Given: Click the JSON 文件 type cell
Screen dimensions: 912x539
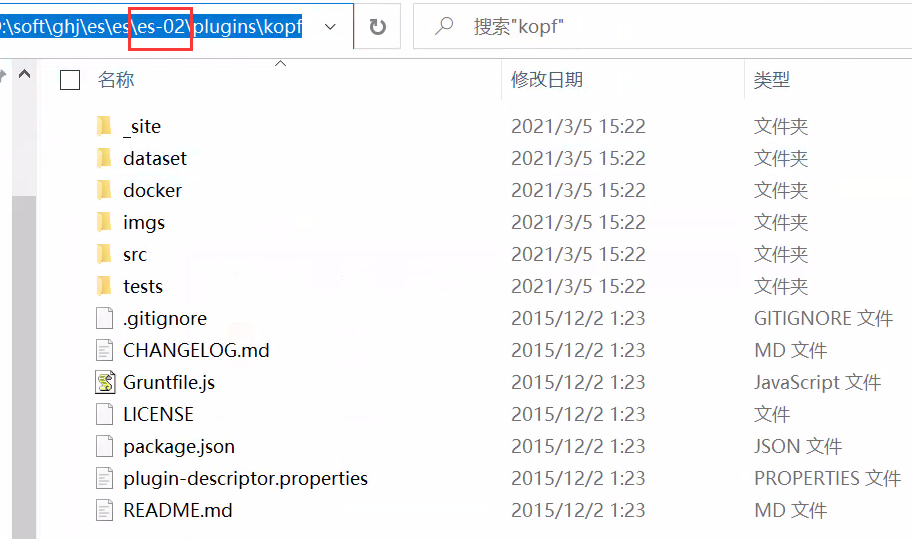Looking at the screenshot, I should pyautogui.click(x=797, y=446).
